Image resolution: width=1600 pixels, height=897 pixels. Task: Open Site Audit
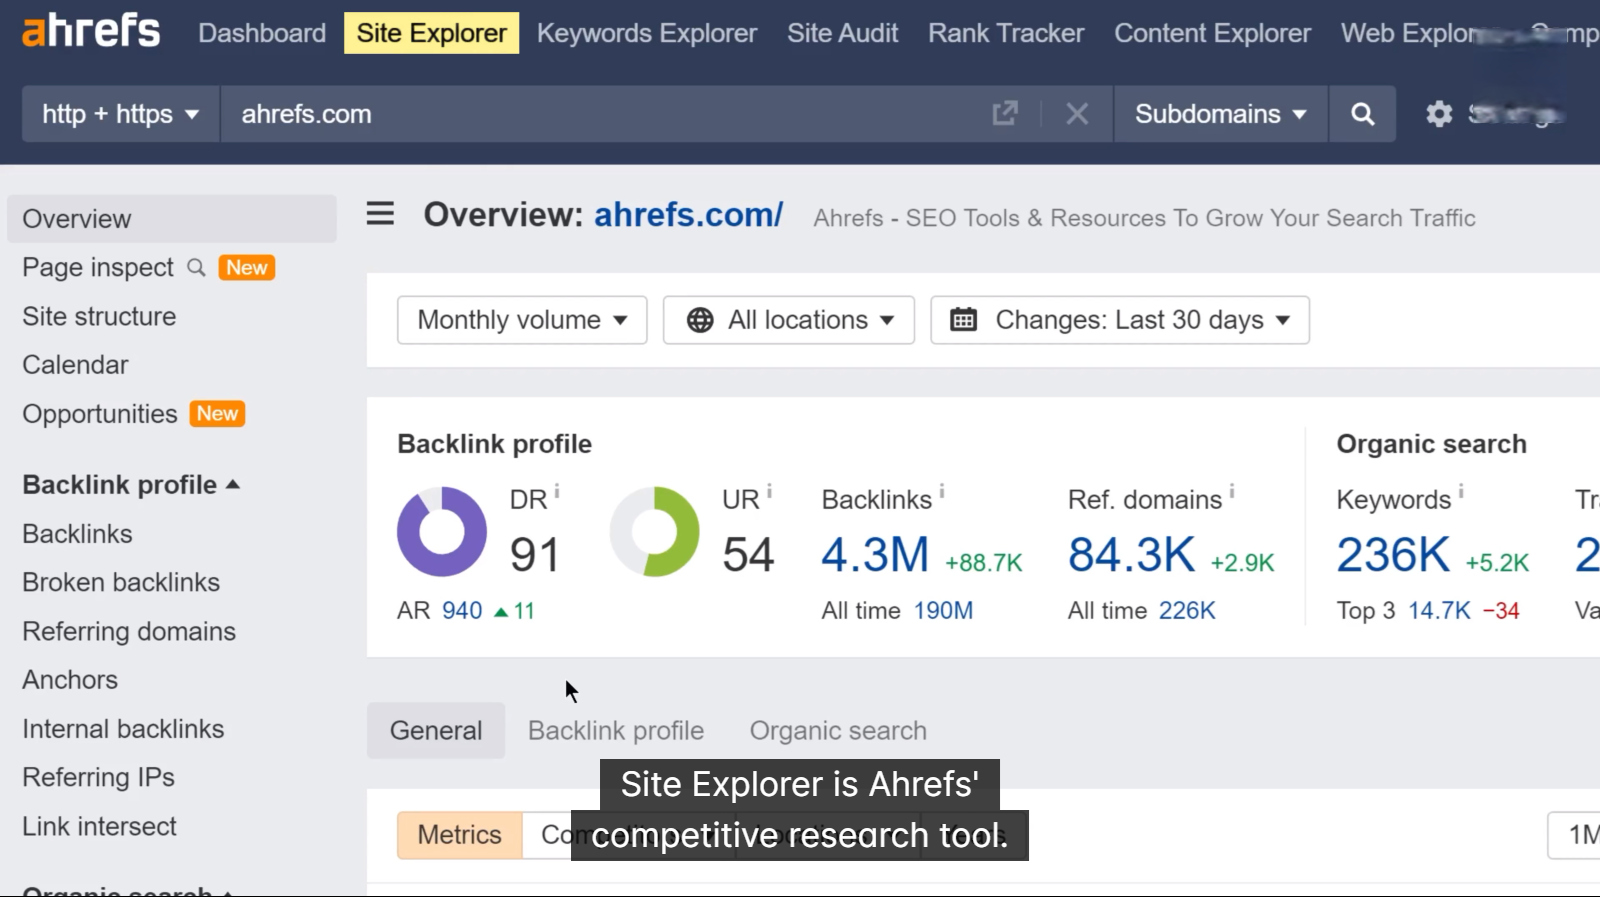(x=843, y=33)
